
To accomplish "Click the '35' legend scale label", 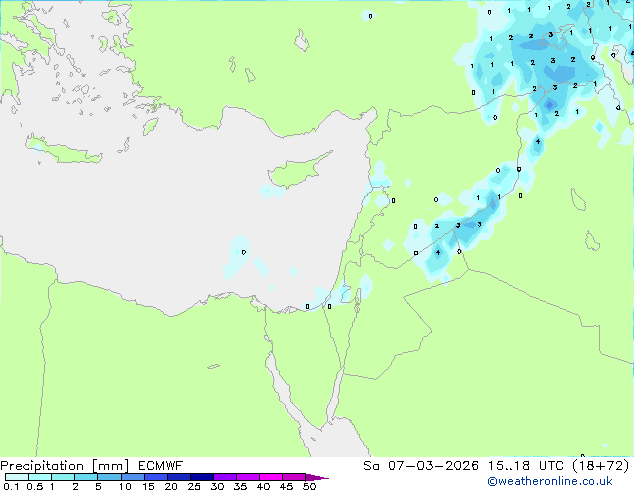I will click(241, 486).
